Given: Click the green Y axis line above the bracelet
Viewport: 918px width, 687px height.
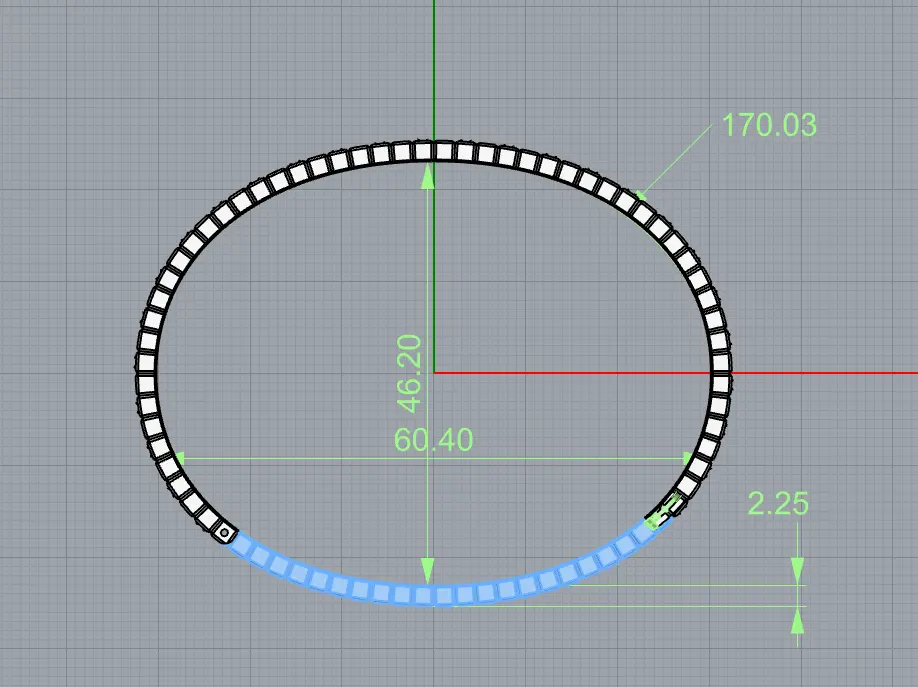Looking at the screenshot, I should click(434, 70).
